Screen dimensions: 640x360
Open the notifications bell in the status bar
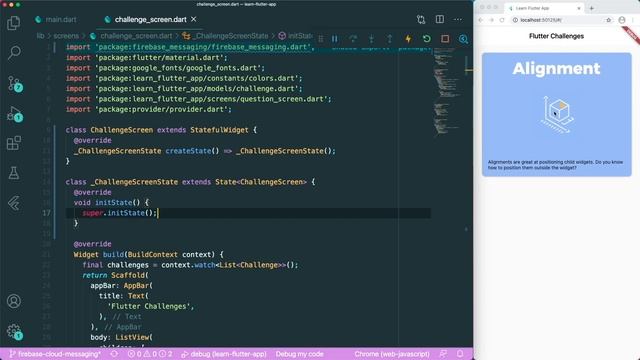(460, 354)
